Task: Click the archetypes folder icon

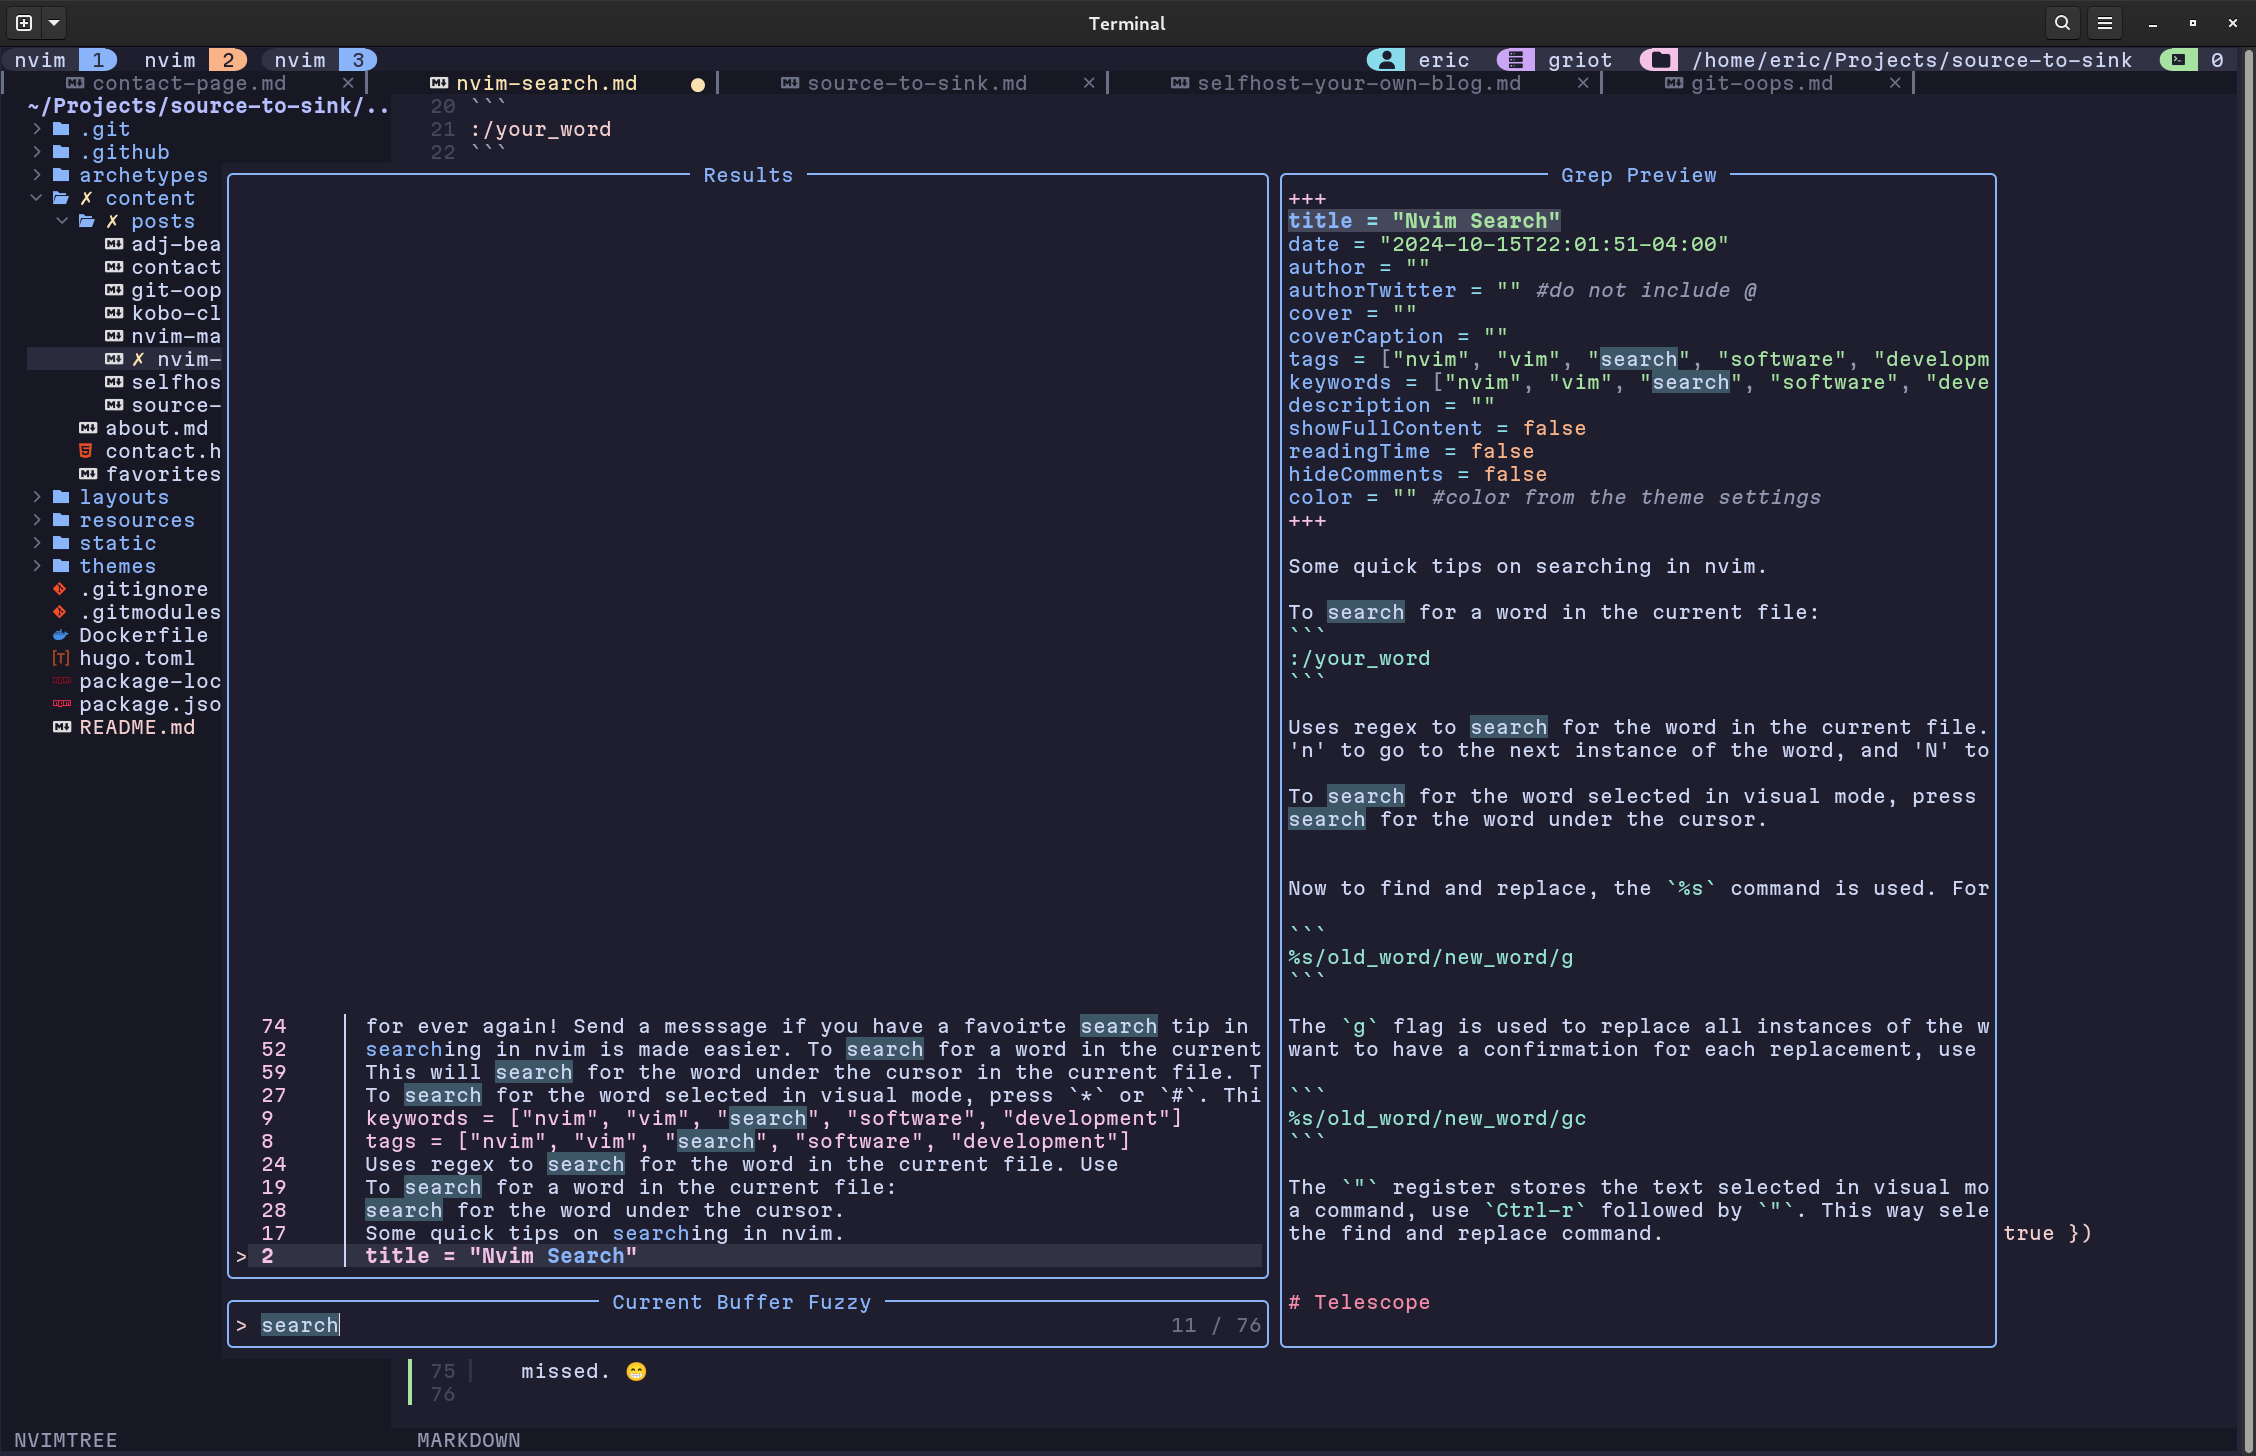Action: coord(61,175)
